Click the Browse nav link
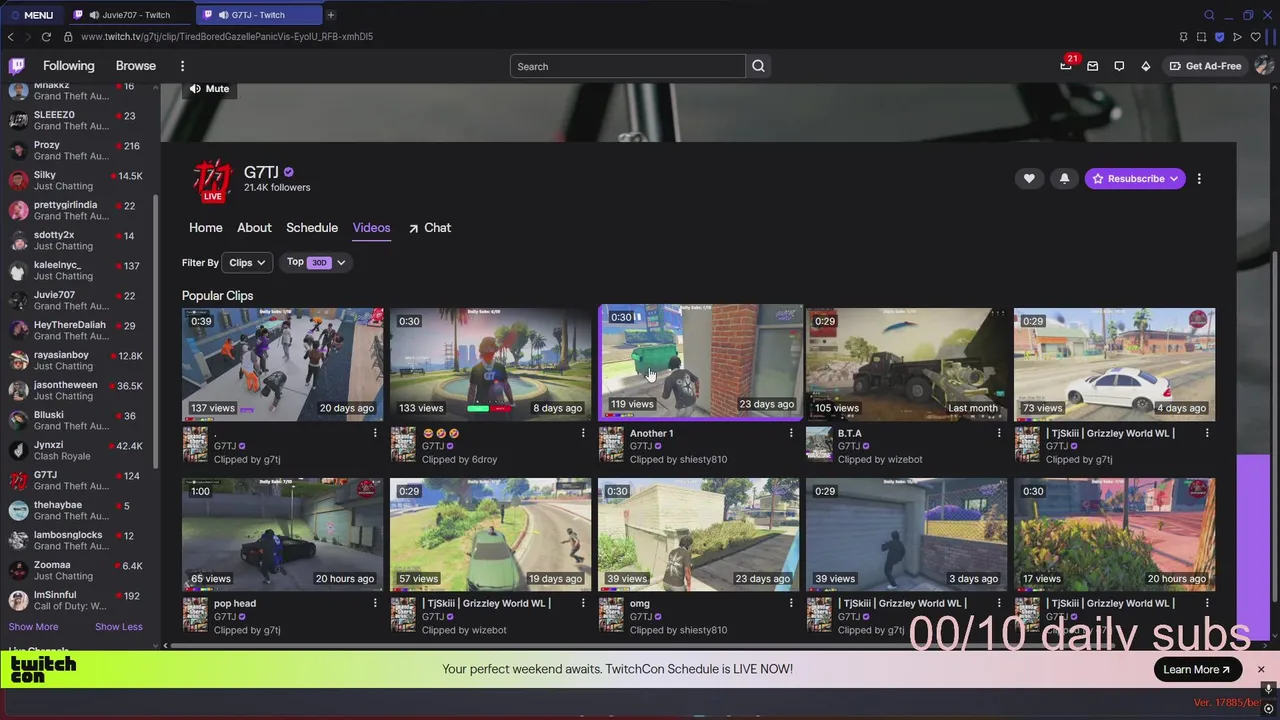The image size is (1280, 720). coord(136,66)
